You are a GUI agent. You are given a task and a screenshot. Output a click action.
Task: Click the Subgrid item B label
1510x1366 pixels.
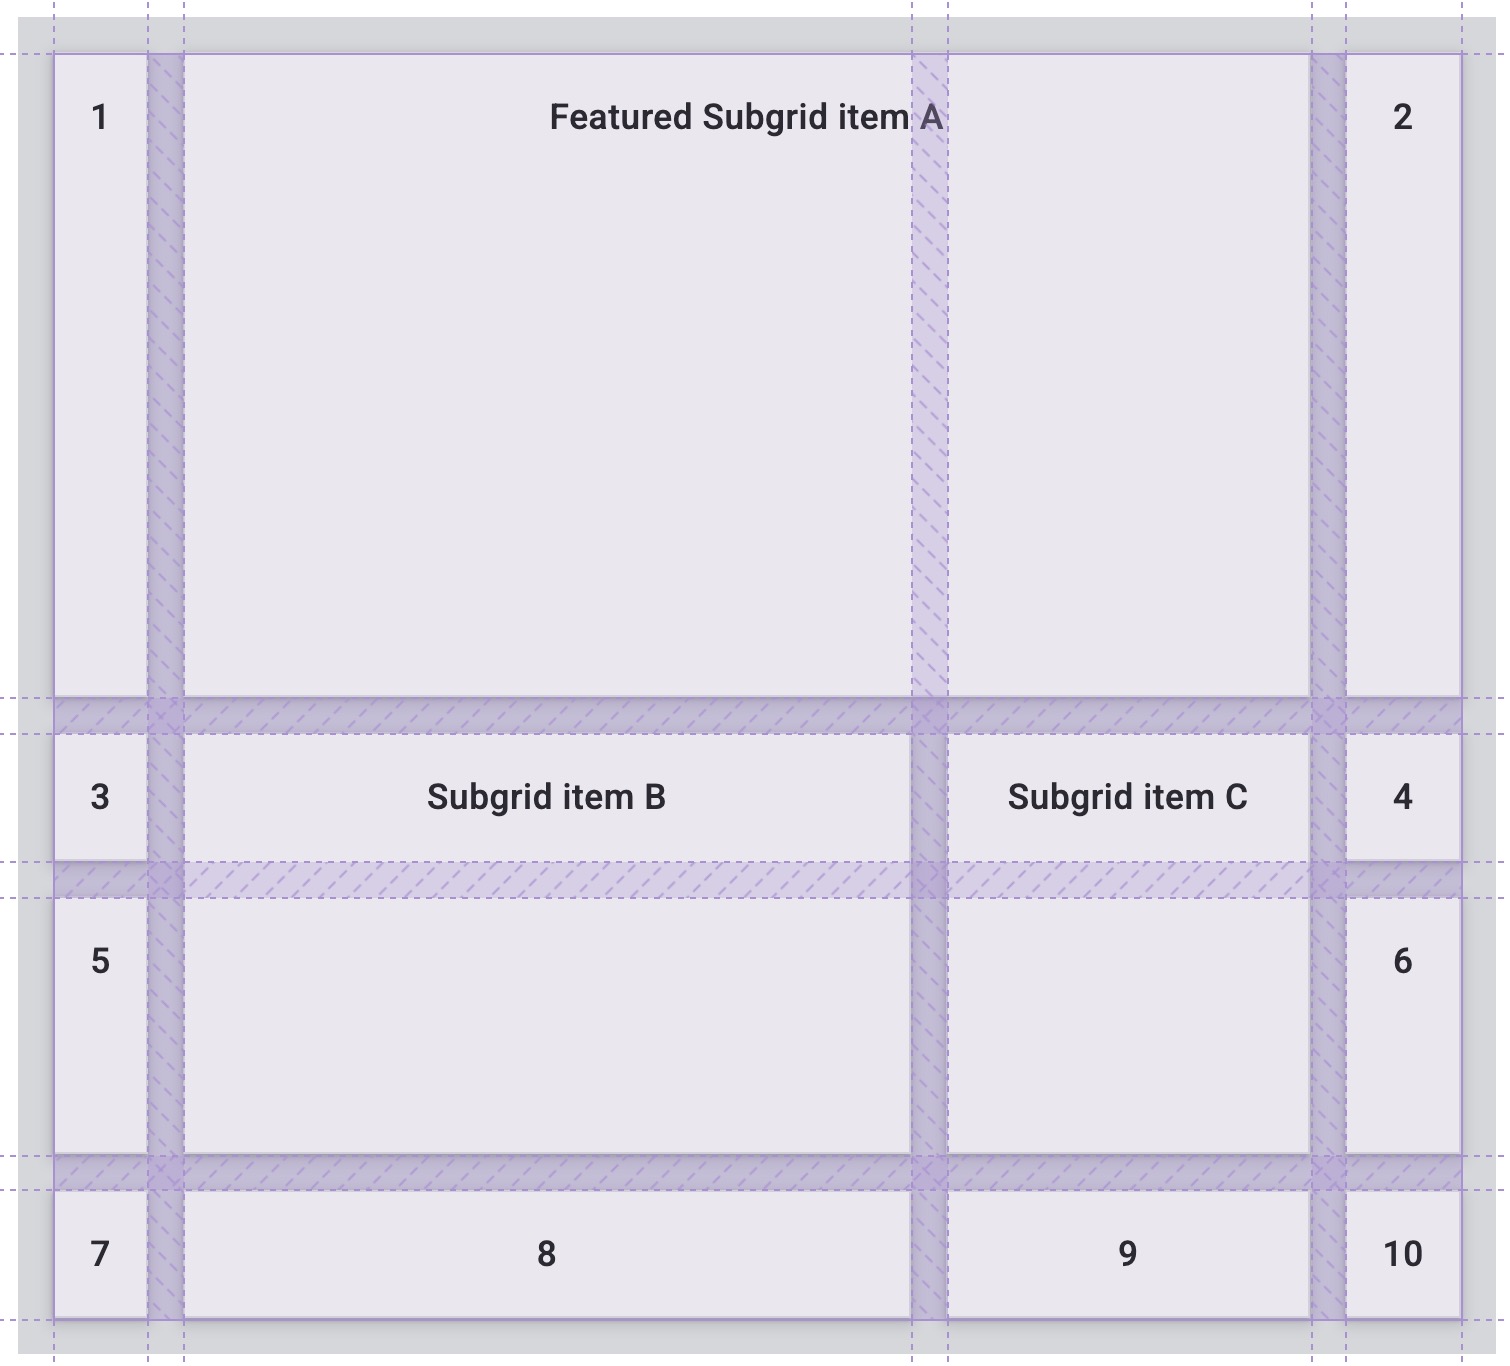pos(546,797)
